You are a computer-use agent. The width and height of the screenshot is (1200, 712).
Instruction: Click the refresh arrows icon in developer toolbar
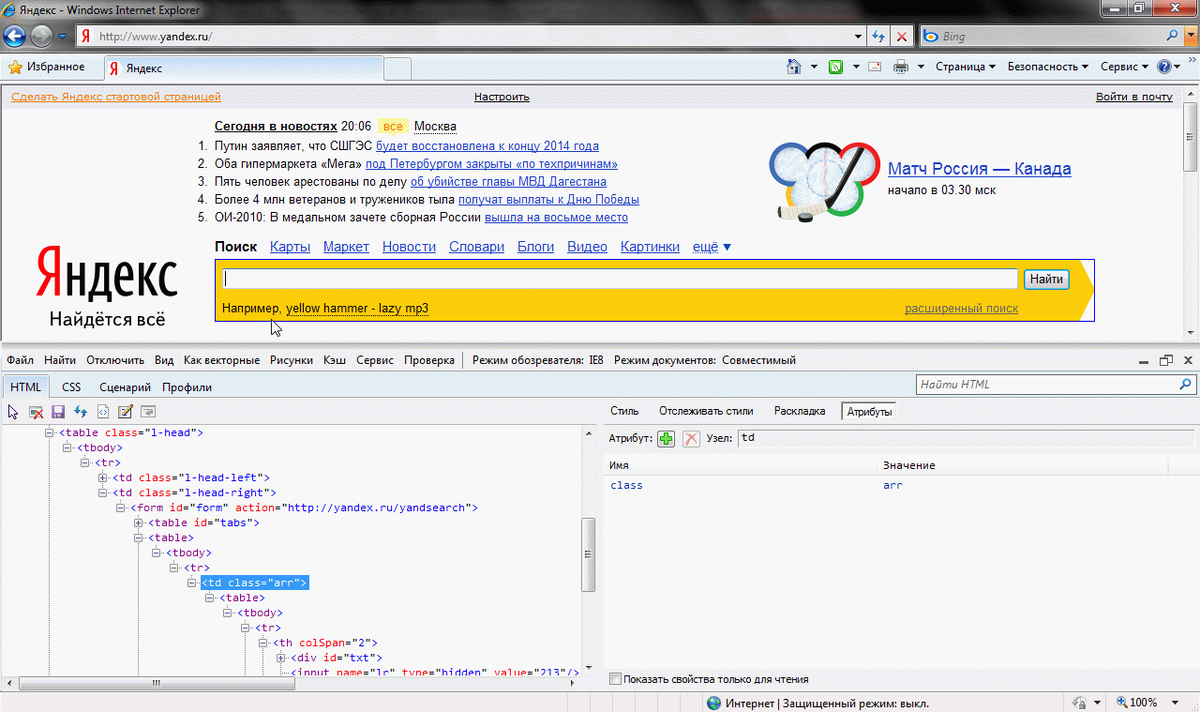(x=80, y=411)
